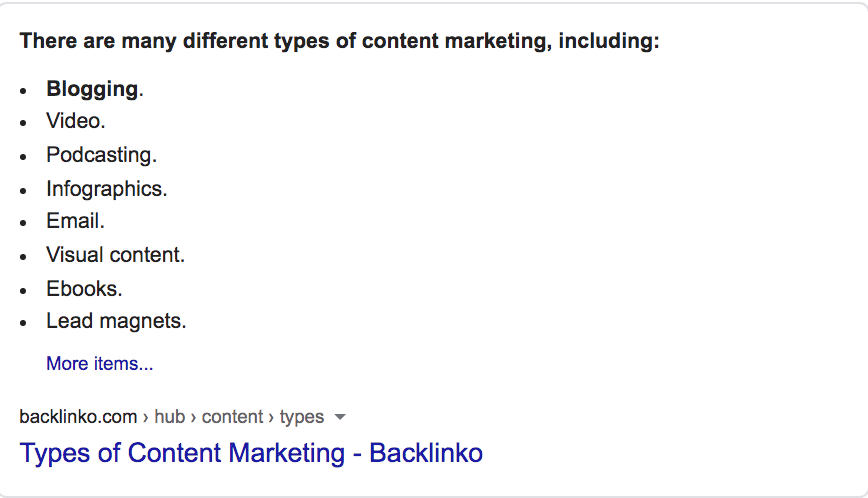Click the bullet point before Ebooks
This screenshot has height=498, width=868.
click(x=23, y=291)
